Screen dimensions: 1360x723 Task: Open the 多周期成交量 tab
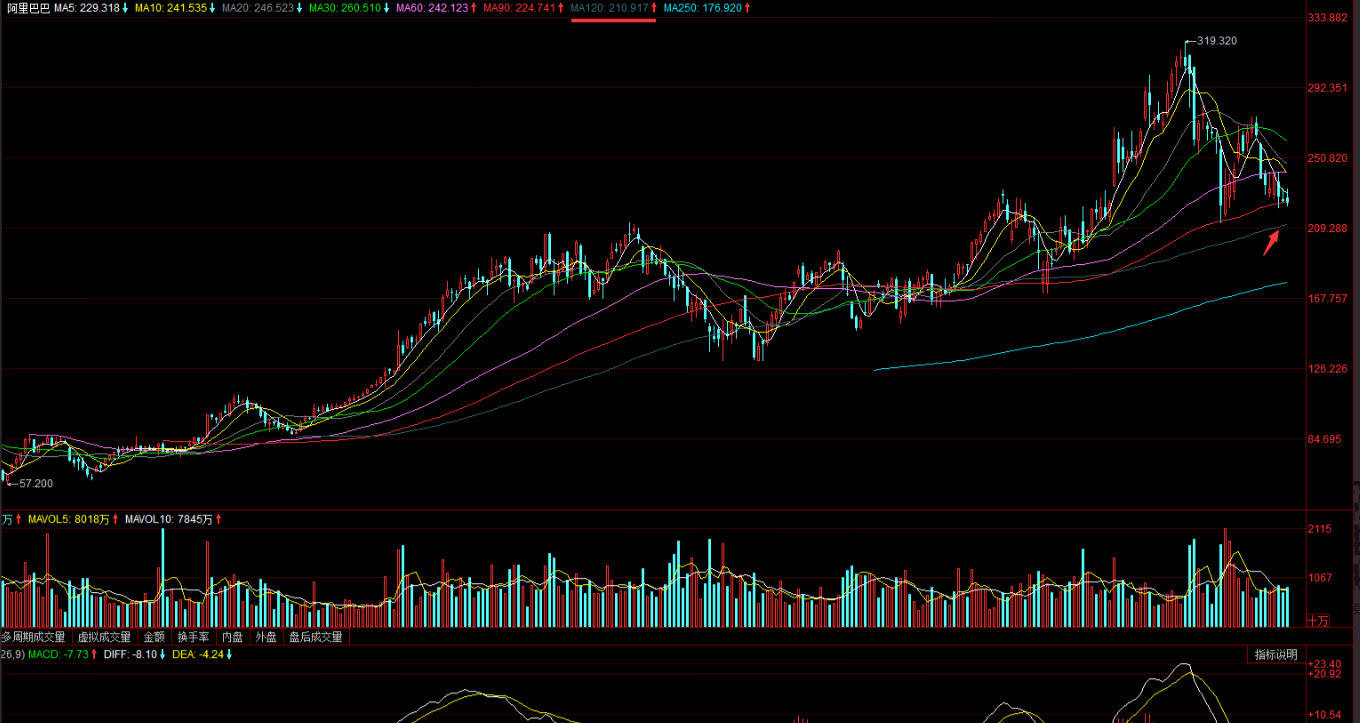click(x=34, y=637)
